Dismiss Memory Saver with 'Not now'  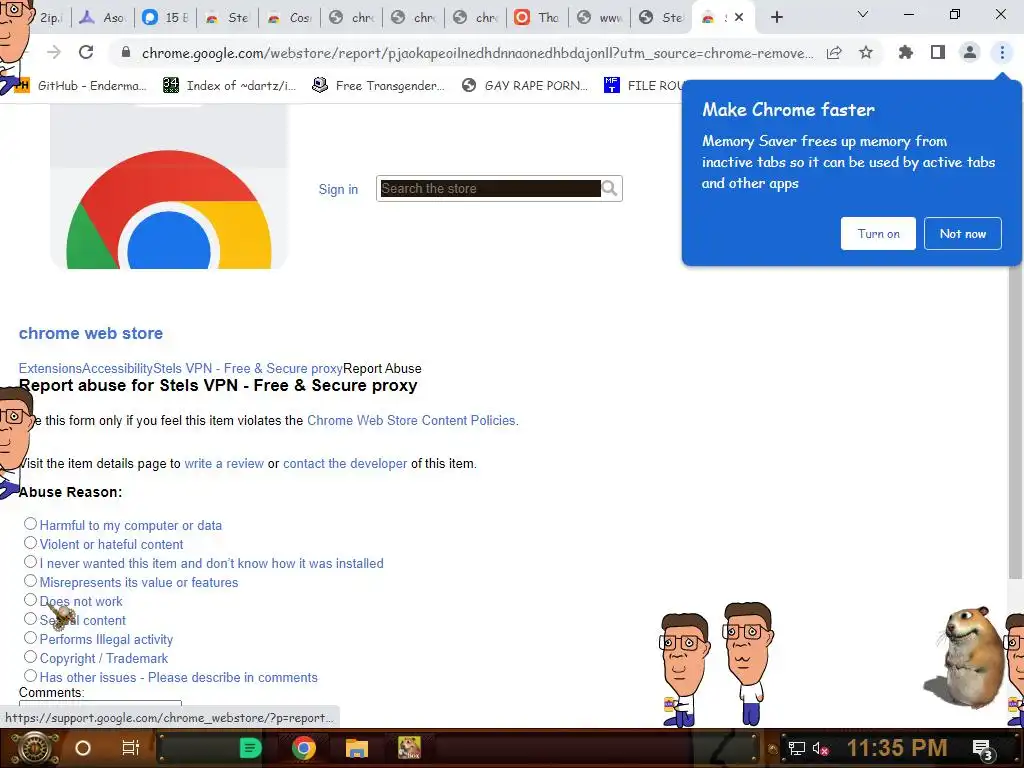coord(963,234)
